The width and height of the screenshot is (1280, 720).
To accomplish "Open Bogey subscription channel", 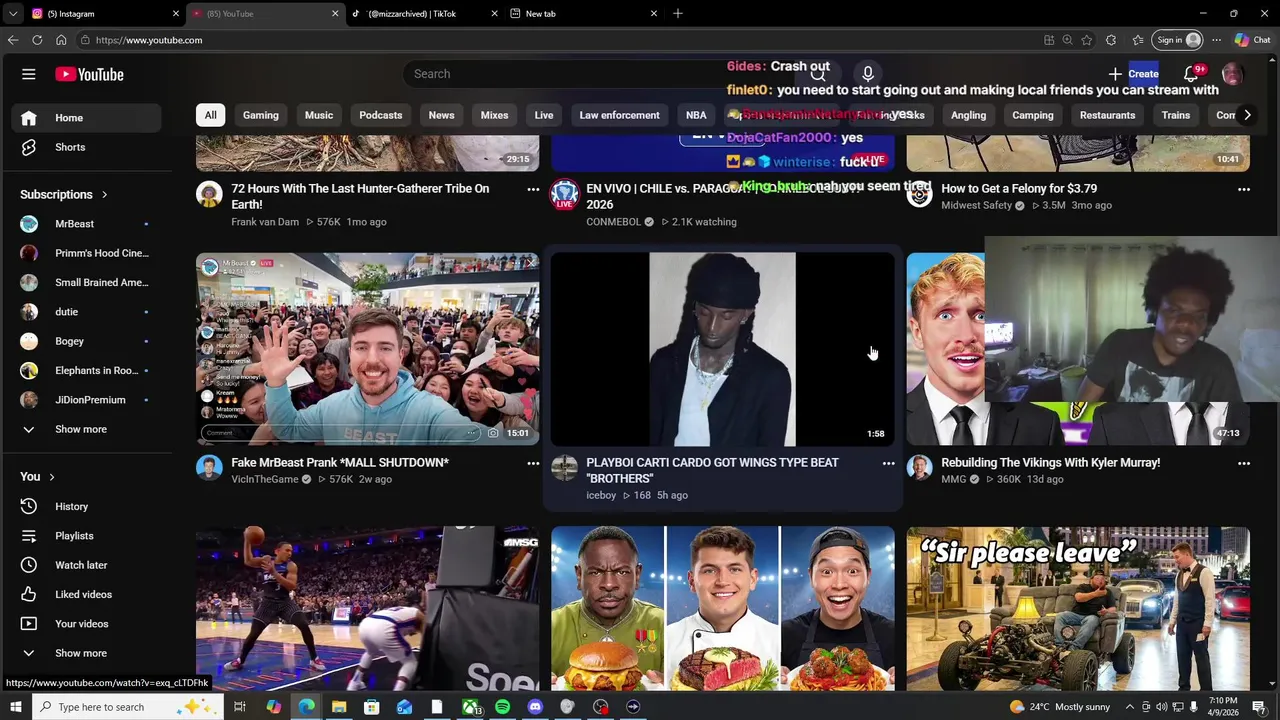I will [x=86, y=341].
